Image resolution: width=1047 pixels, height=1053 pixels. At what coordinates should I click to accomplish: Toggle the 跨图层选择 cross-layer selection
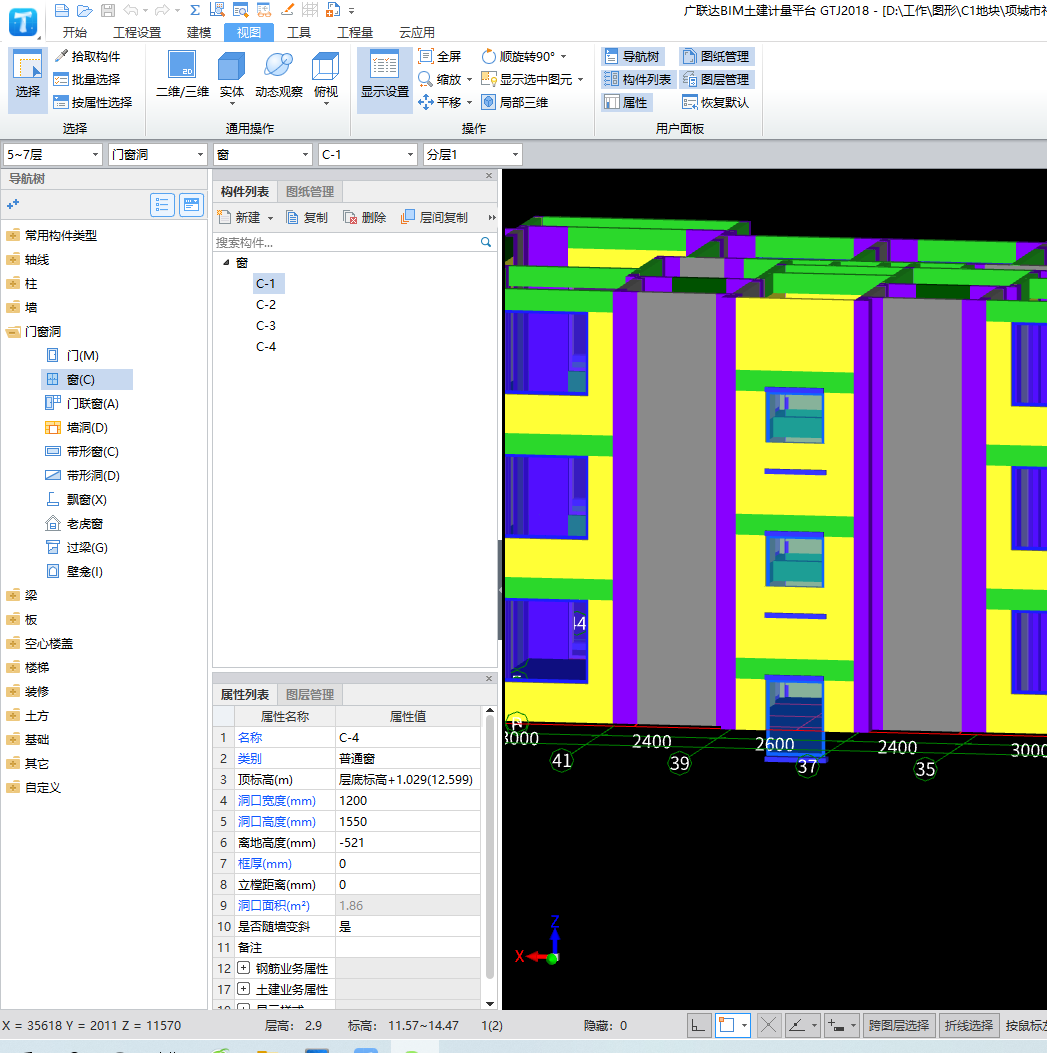pos(898,1025)
